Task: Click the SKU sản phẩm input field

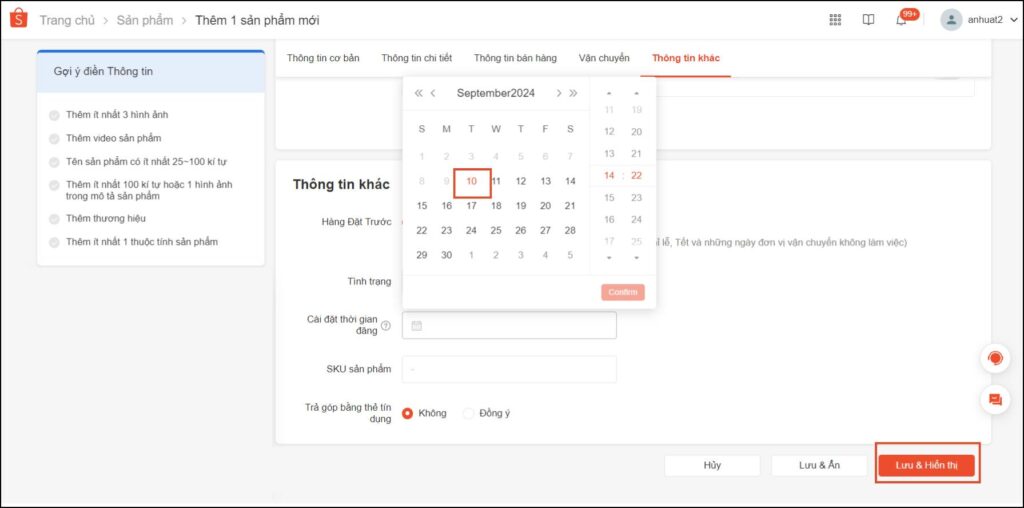Action: pos(509,369)
